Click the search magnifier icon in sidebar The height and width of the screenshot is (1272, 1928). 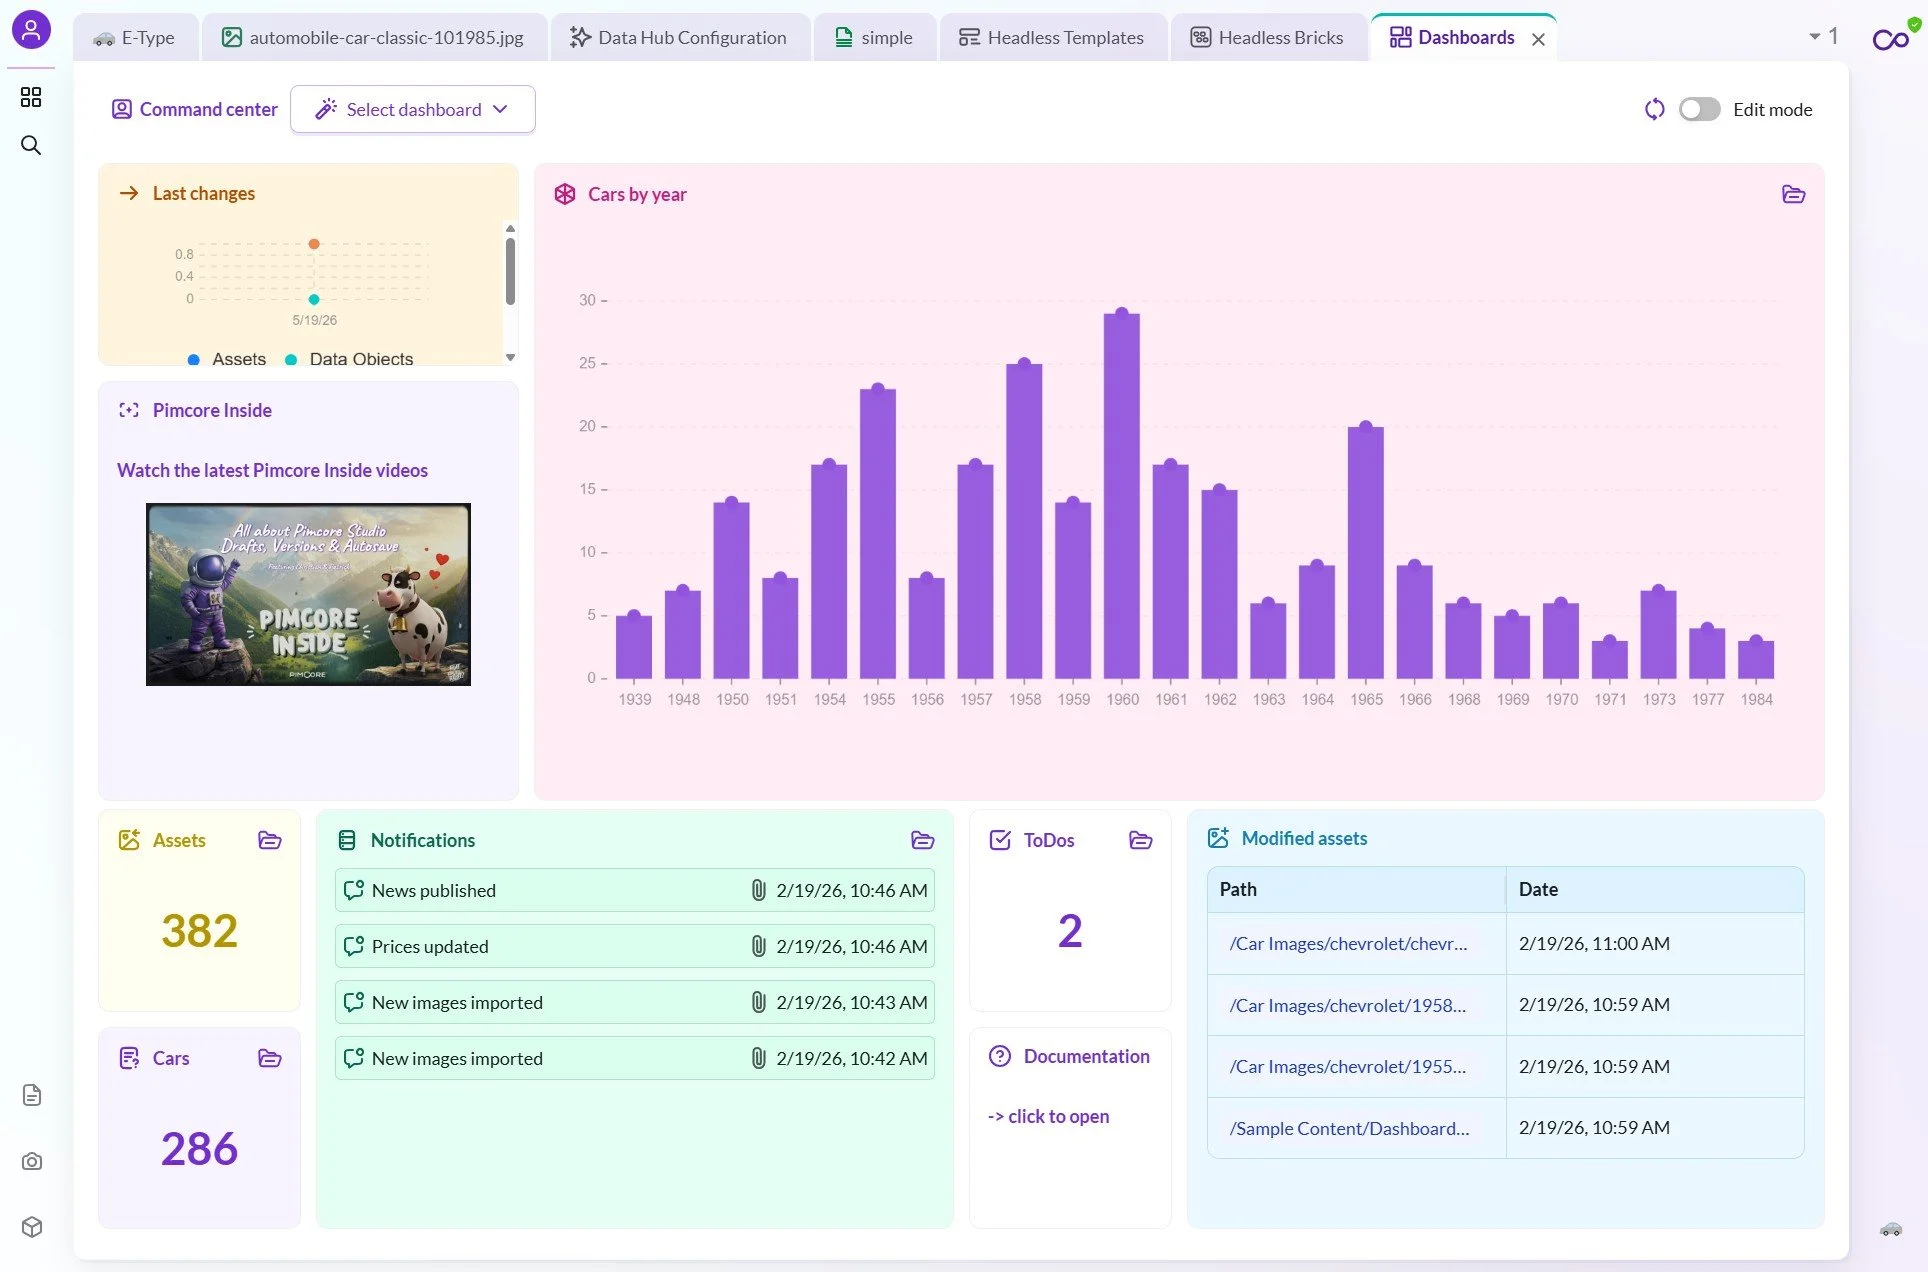(31, 145)
